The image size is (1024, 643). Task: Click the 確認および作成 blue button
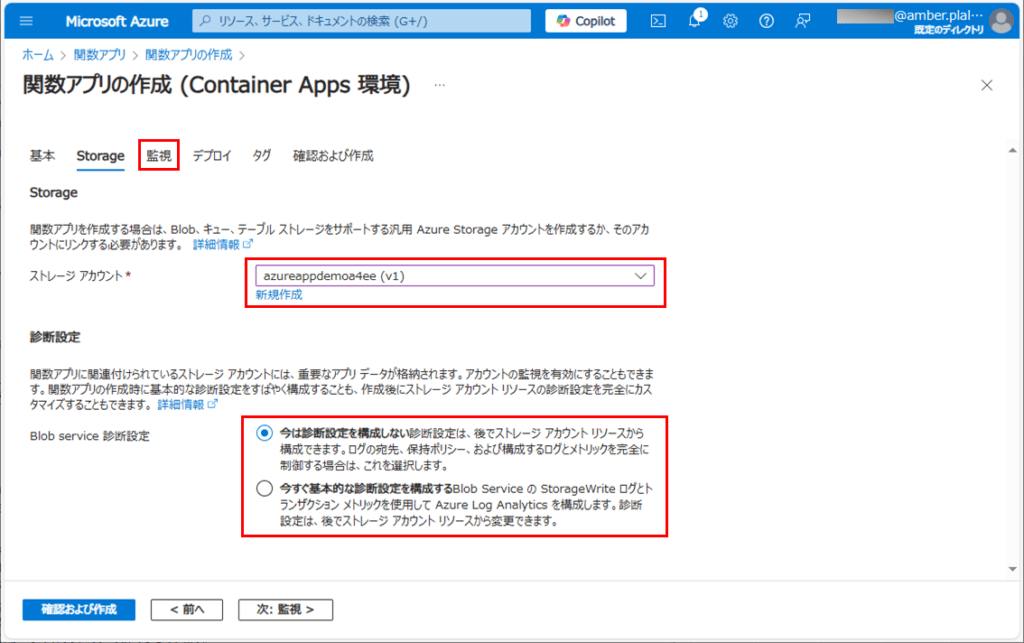pos(79,609)
